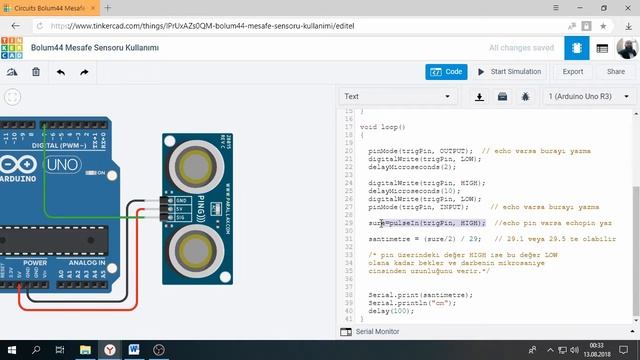Open the browser menu hamburger icon
This screenshot has width=640, height=360.
(556, 8)
